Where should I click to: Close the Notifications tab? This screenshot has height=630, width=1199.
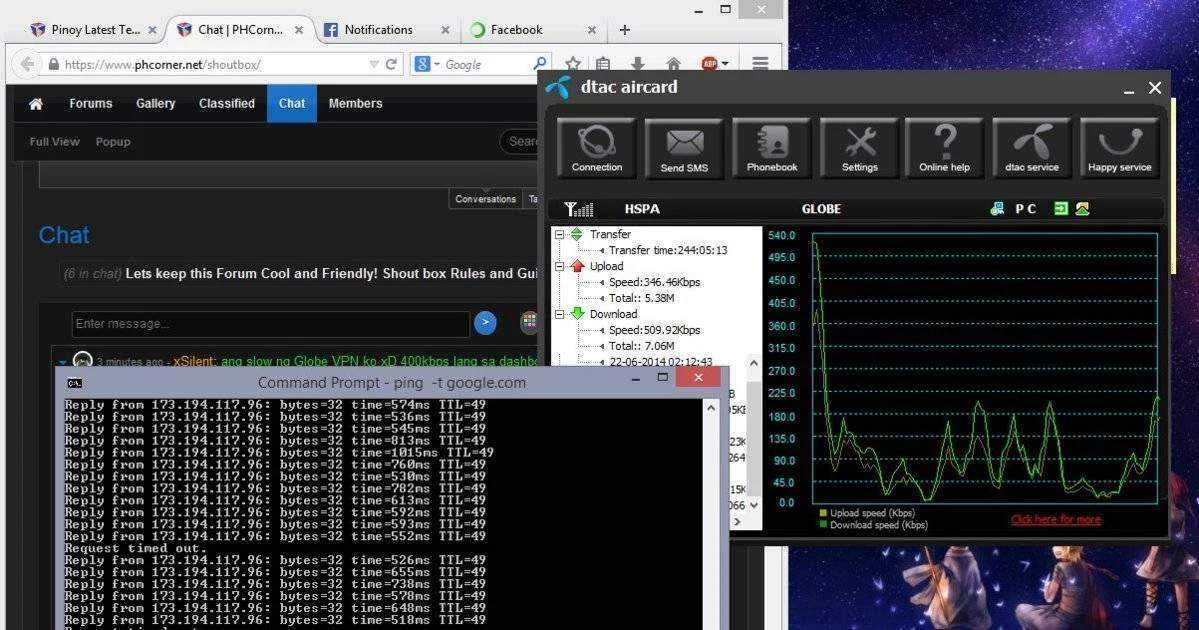click(445, 30)
